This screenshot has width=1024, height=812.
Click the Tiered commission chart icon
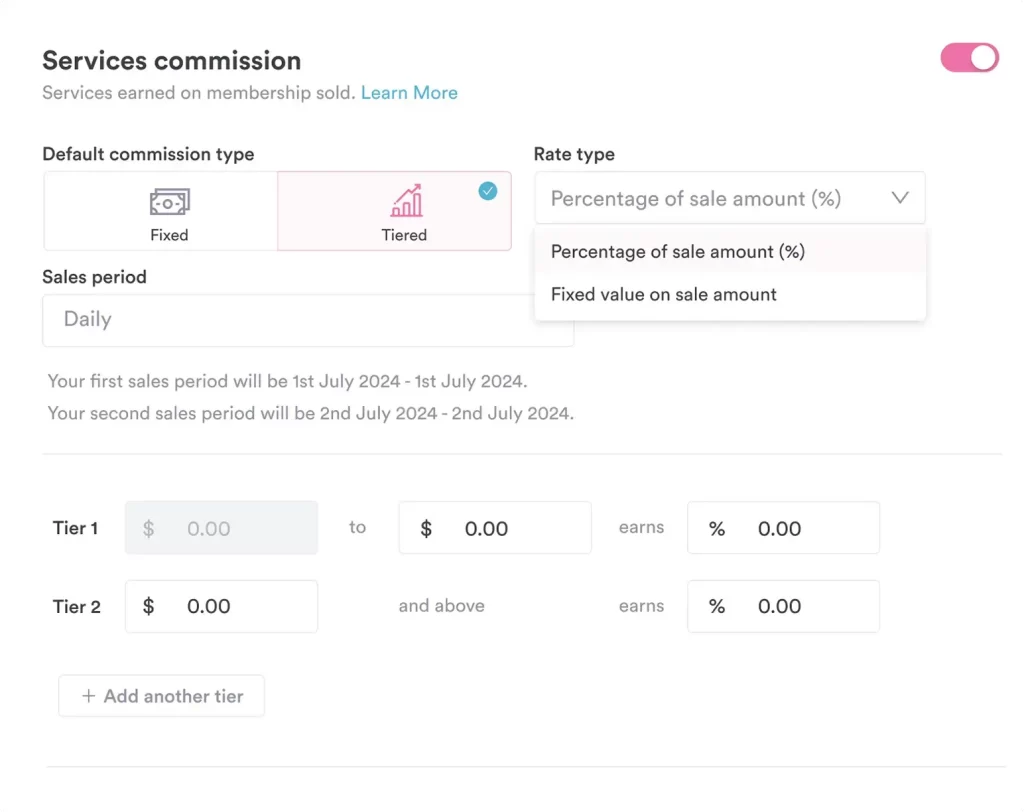click(x=405, y=201)
